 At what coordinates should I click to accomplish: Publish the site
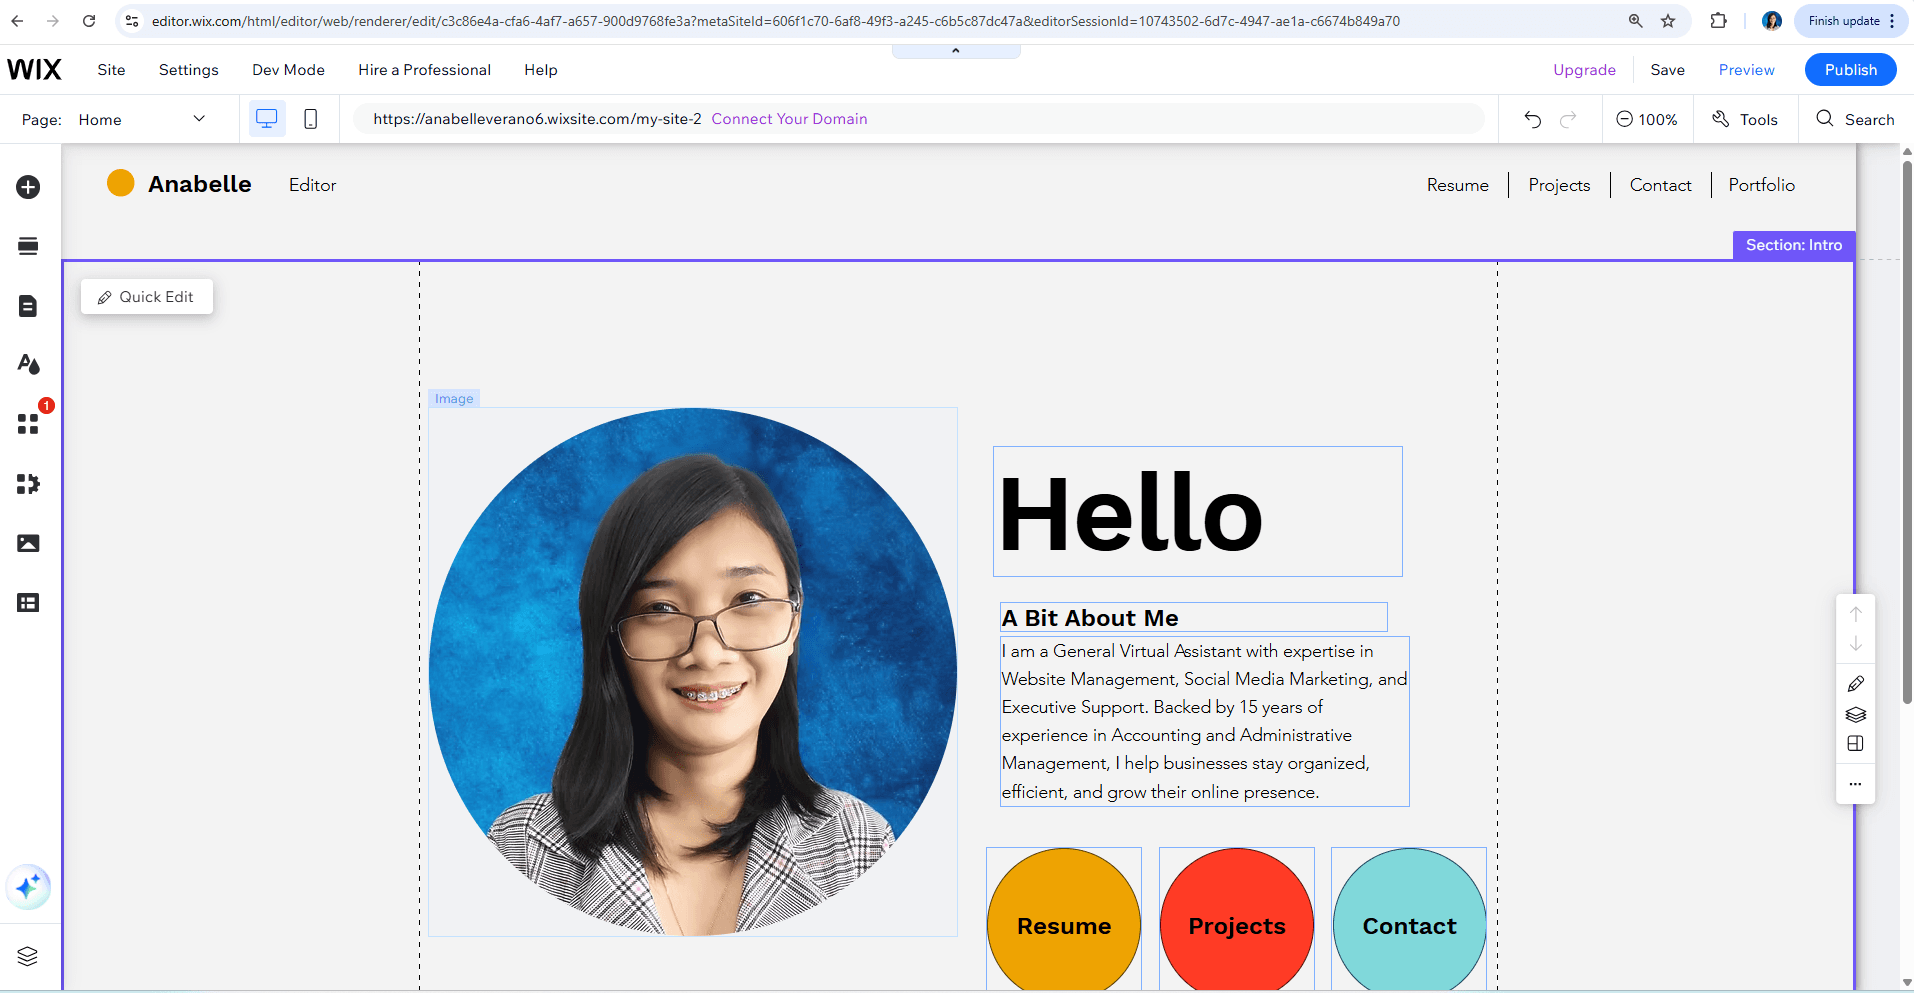coord(1850,69)
